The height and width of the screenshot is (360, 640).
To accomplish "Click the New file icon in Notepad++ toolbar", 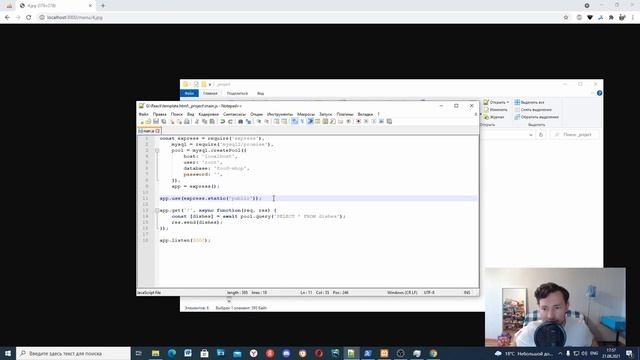I will click(141, 122).
